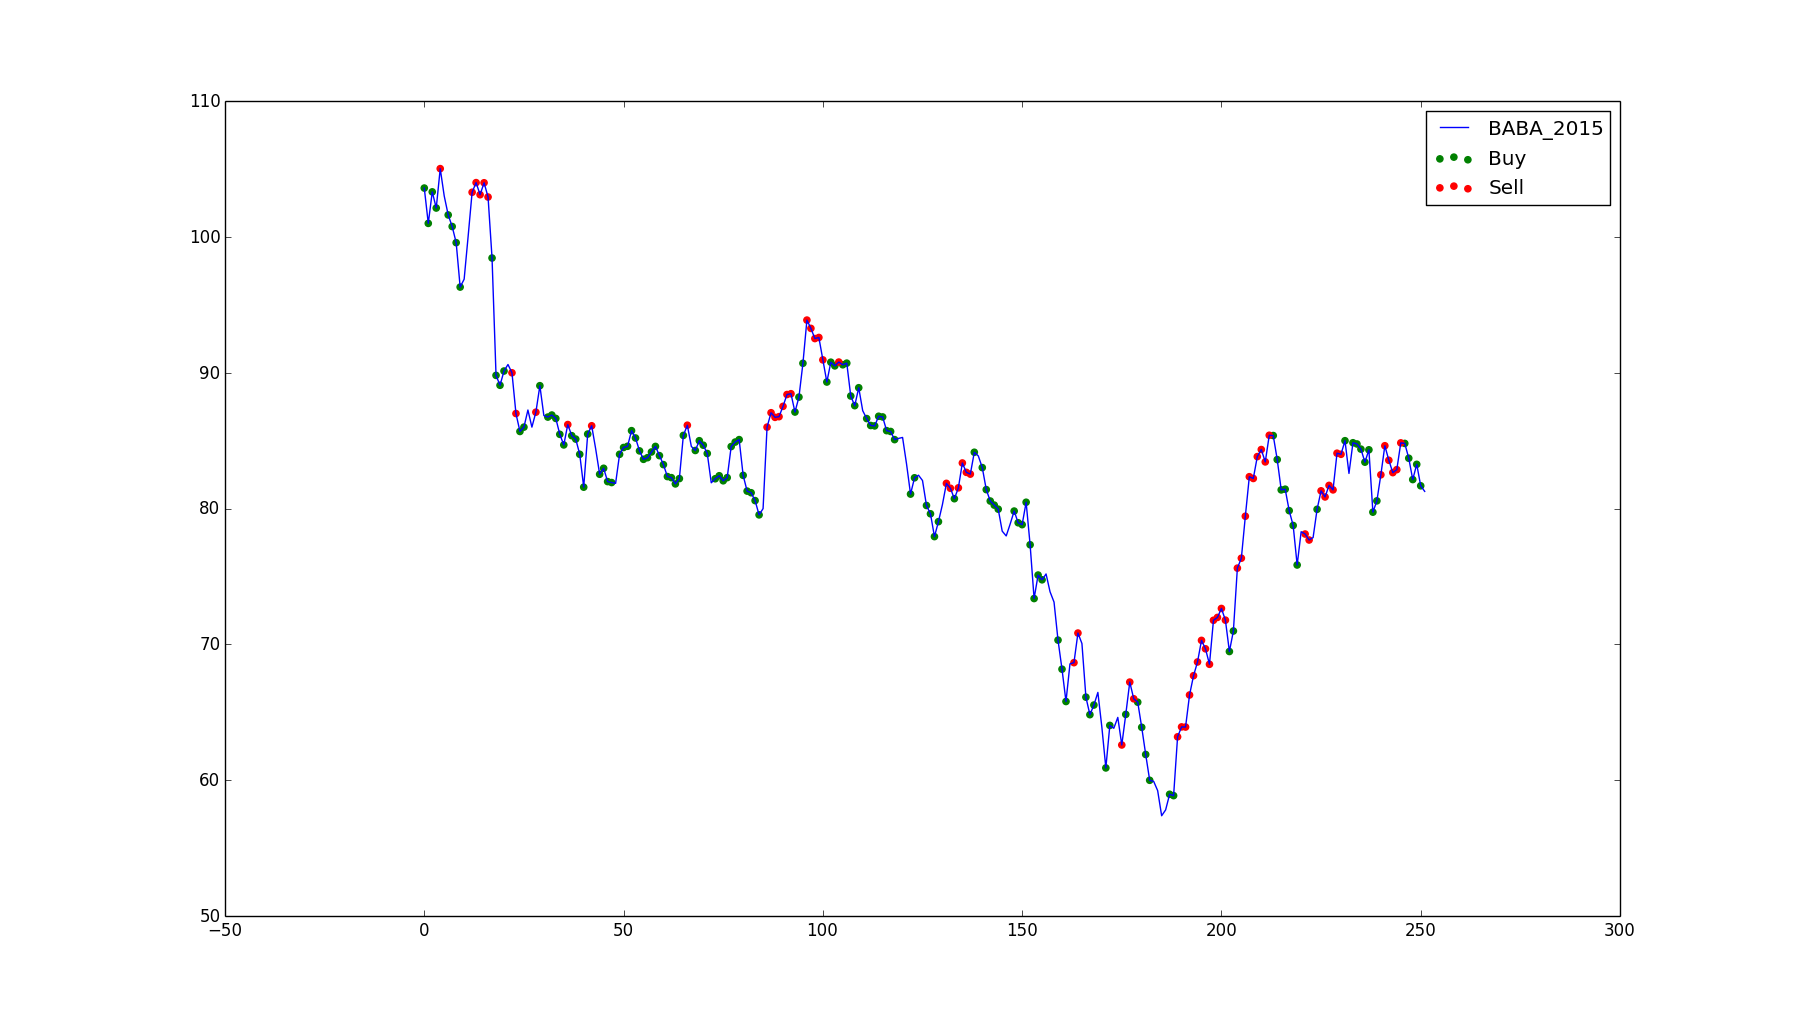Click the y-axis tick label 100
The height and width of the screenshot is (1018, 1800).
point(205,238)
